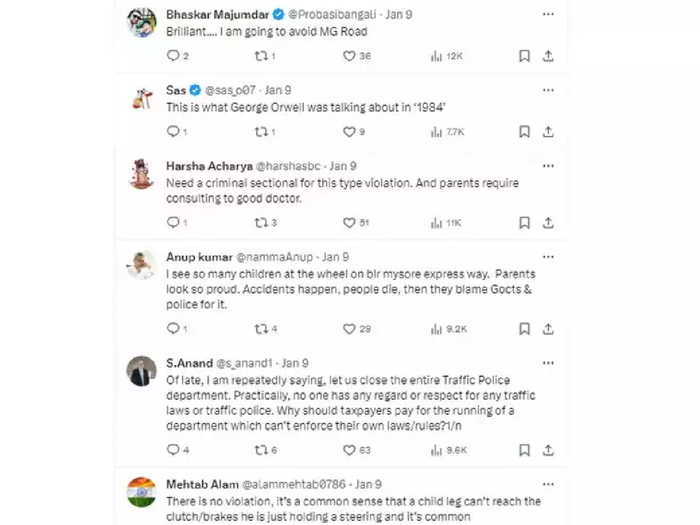Reply to Anup kumar's tweet
This screenshot has height=525, width=700.
172,328
